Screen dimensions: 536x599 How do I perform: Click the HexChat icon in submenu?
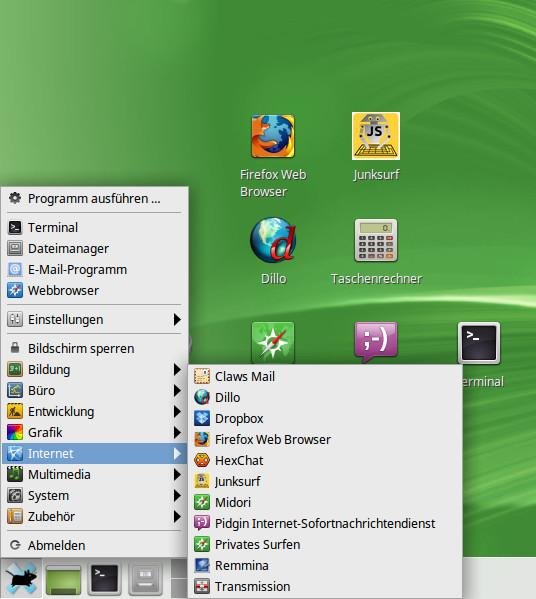(x=202, y=460)
